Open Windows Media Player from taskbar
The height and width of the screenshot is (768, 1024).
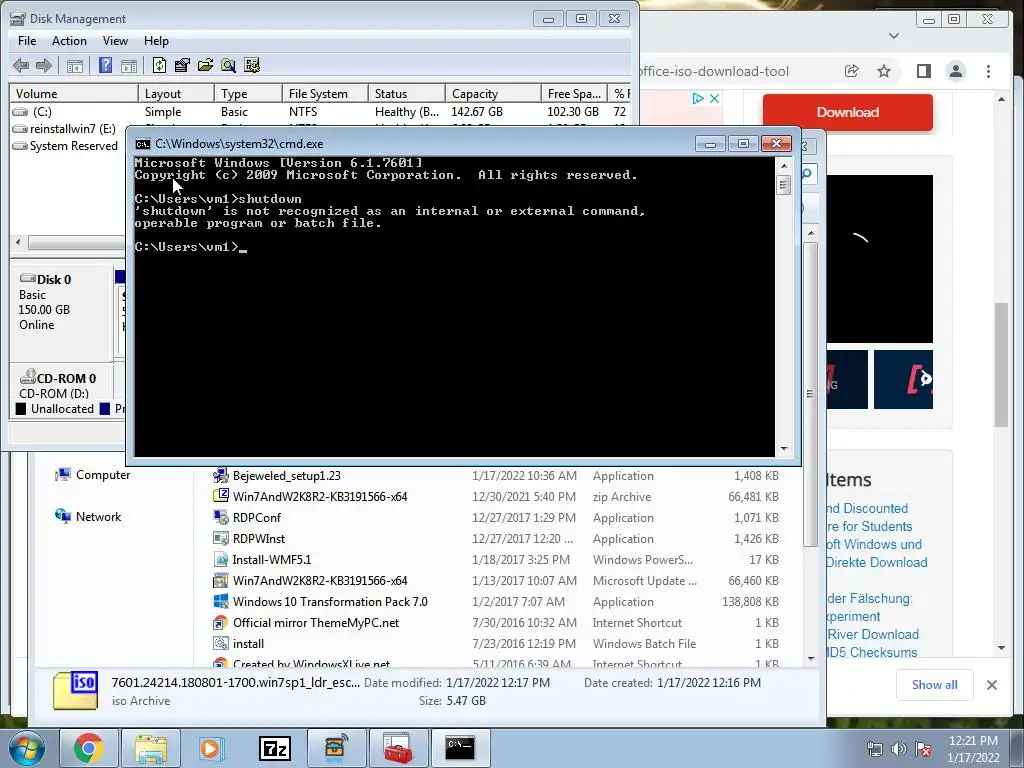click(x=212, y=748)
